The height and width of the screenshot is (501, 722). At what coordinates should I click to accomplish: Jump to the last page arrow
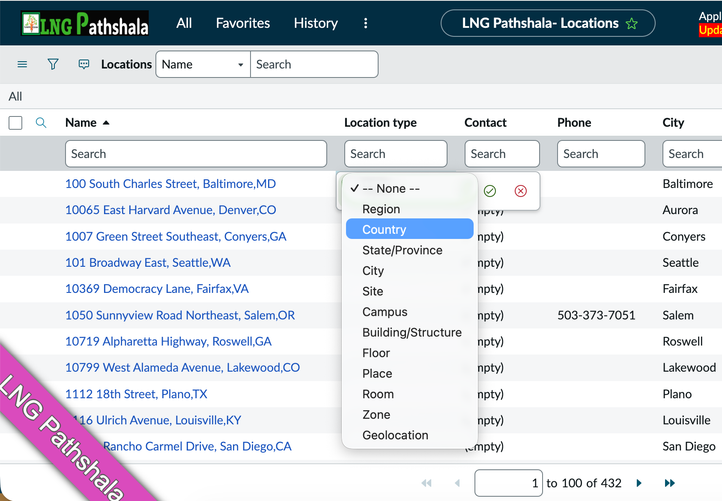pos(670,483)
